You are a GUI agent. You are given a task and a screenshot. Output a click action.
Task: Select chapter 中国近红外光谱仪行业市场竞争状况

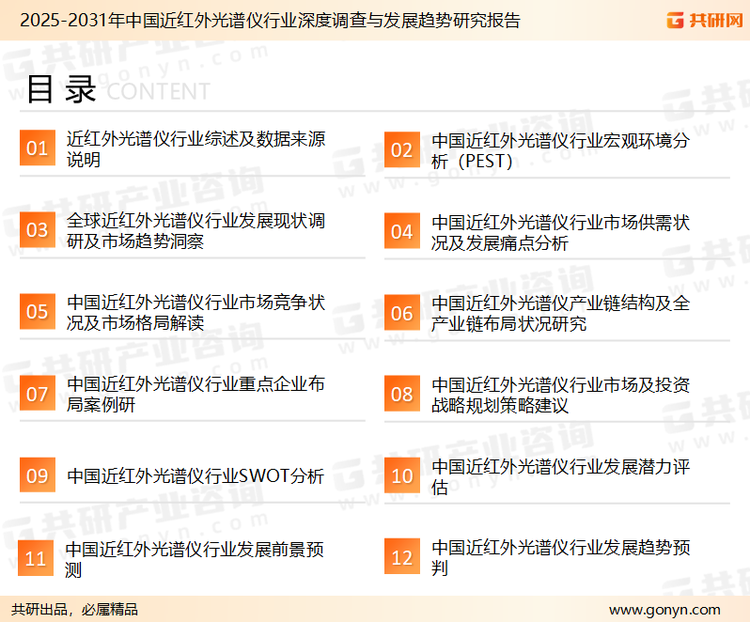coord(196,312)
